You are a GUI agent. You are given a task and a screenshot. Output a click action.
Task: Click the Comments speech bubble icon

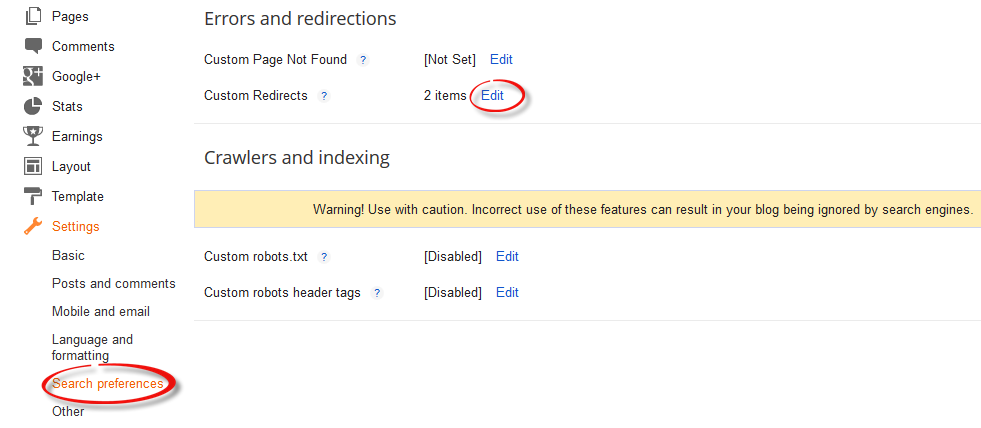tap(33, 46)
